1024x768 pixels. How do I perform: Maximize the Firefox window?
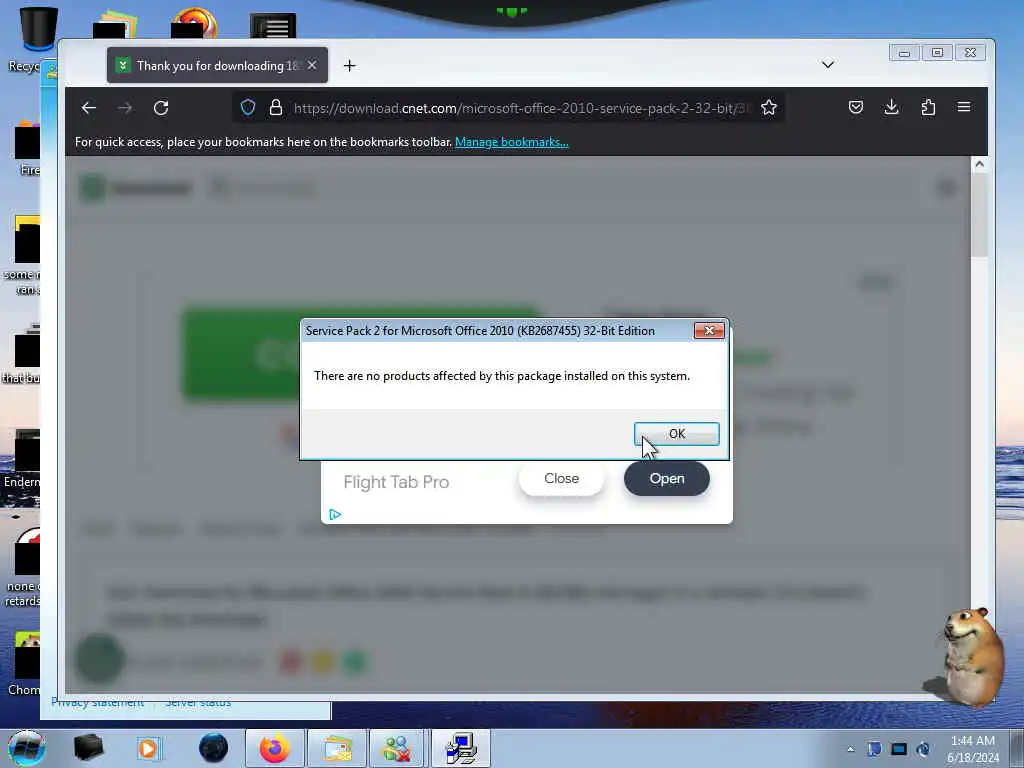pyautogui.click(x=937, y=53)
